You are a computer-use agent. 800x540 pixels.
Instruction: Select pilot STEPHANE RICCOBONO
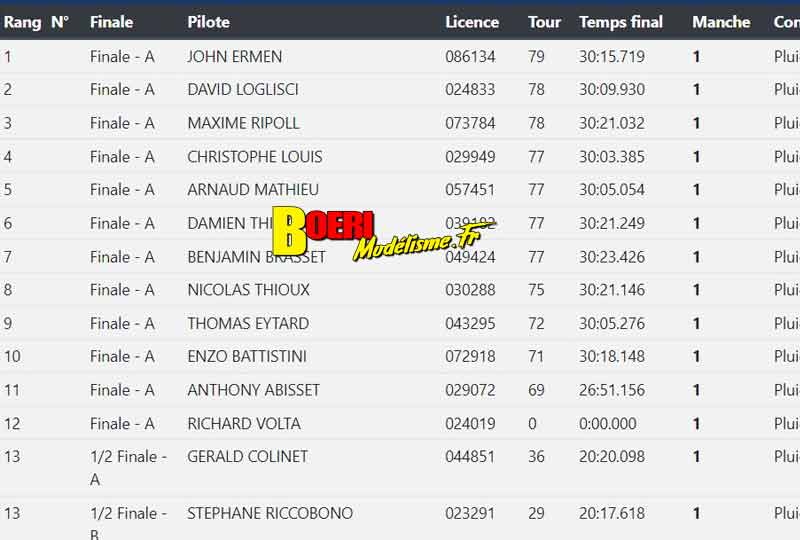(x=270, y=513)
